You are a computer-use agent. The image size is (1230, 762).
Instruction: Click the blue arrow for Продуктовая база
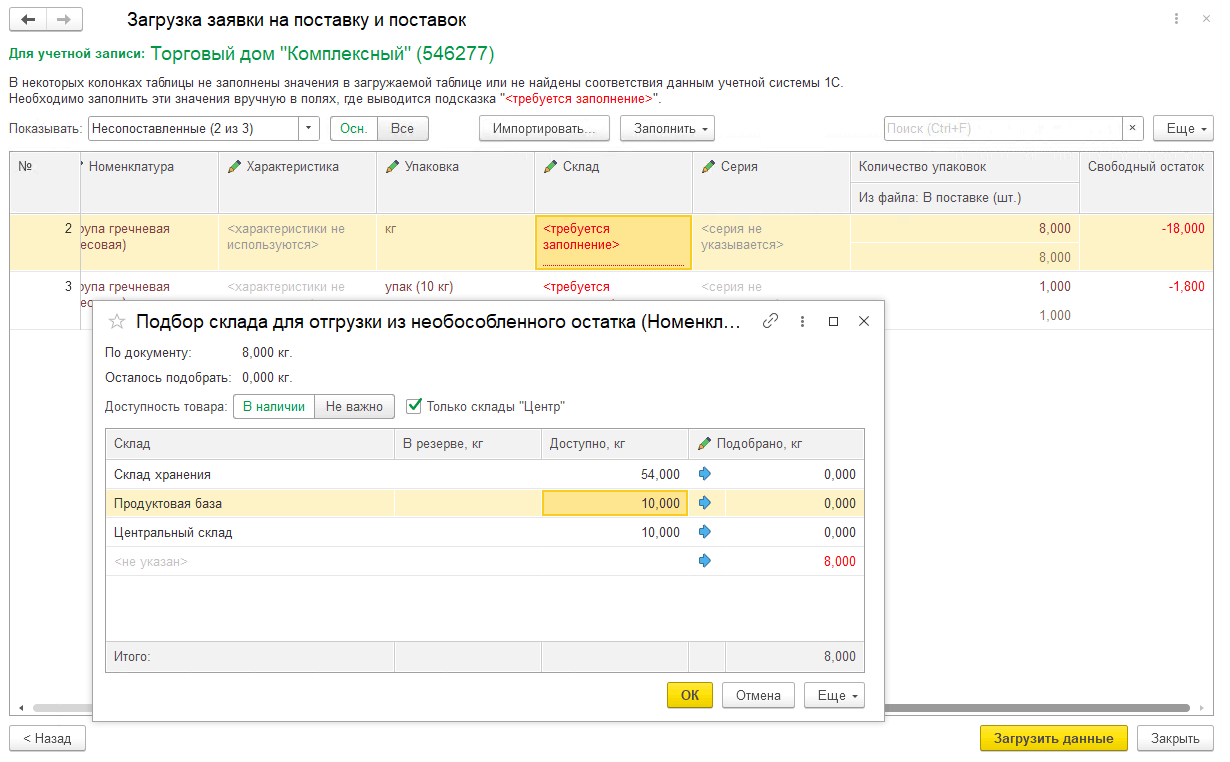pyautogui.click(x=705, y=503)
